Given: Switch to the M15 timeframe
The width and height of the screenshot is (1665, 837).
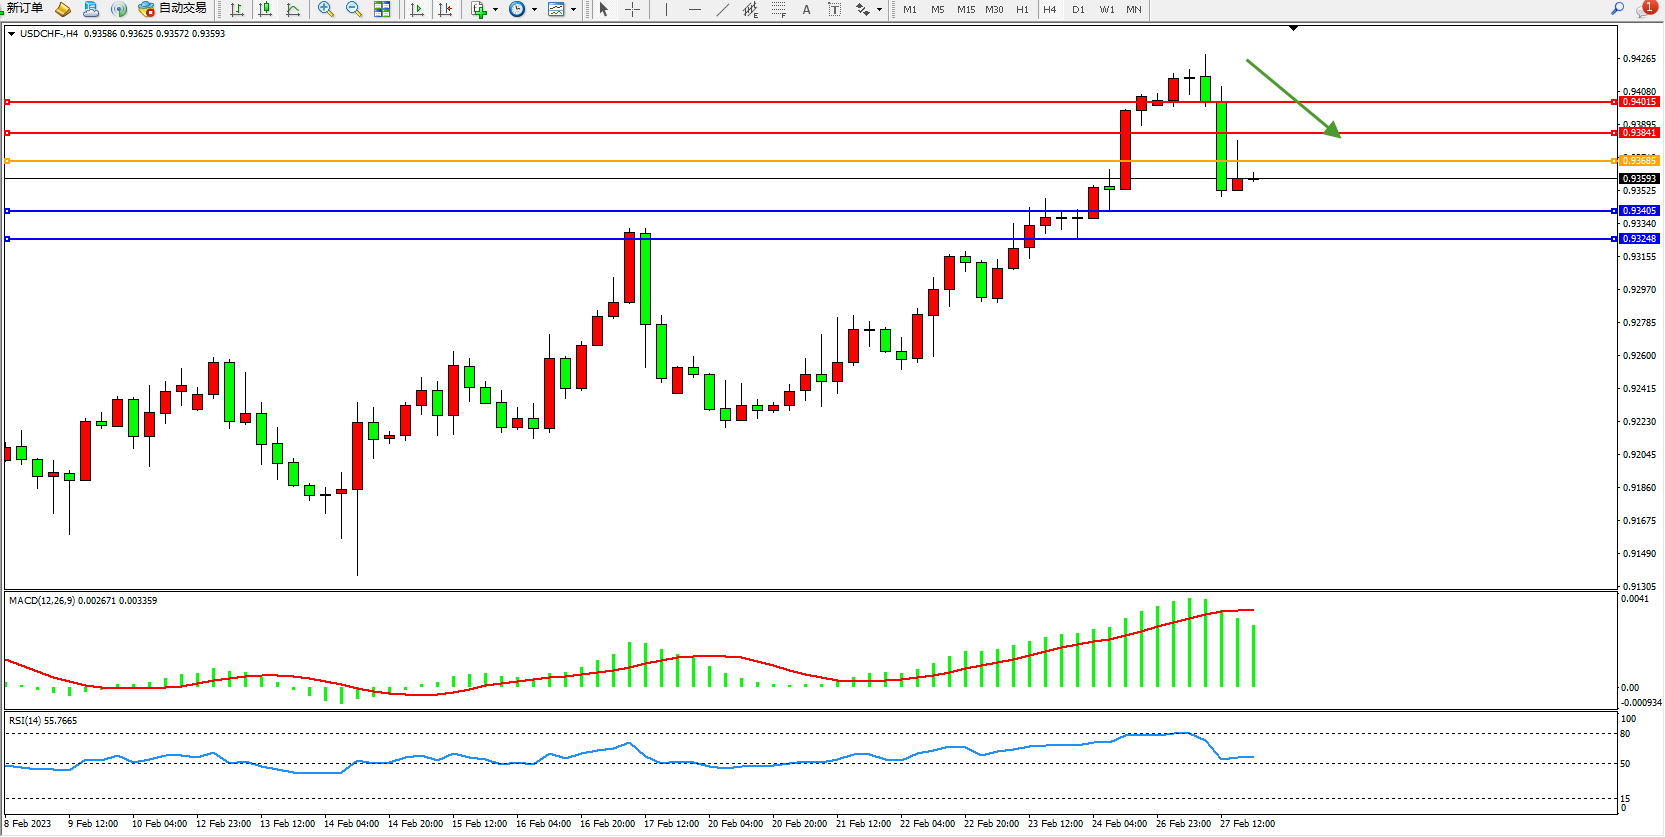Looking at the screenshot, I should click(965, 9).
